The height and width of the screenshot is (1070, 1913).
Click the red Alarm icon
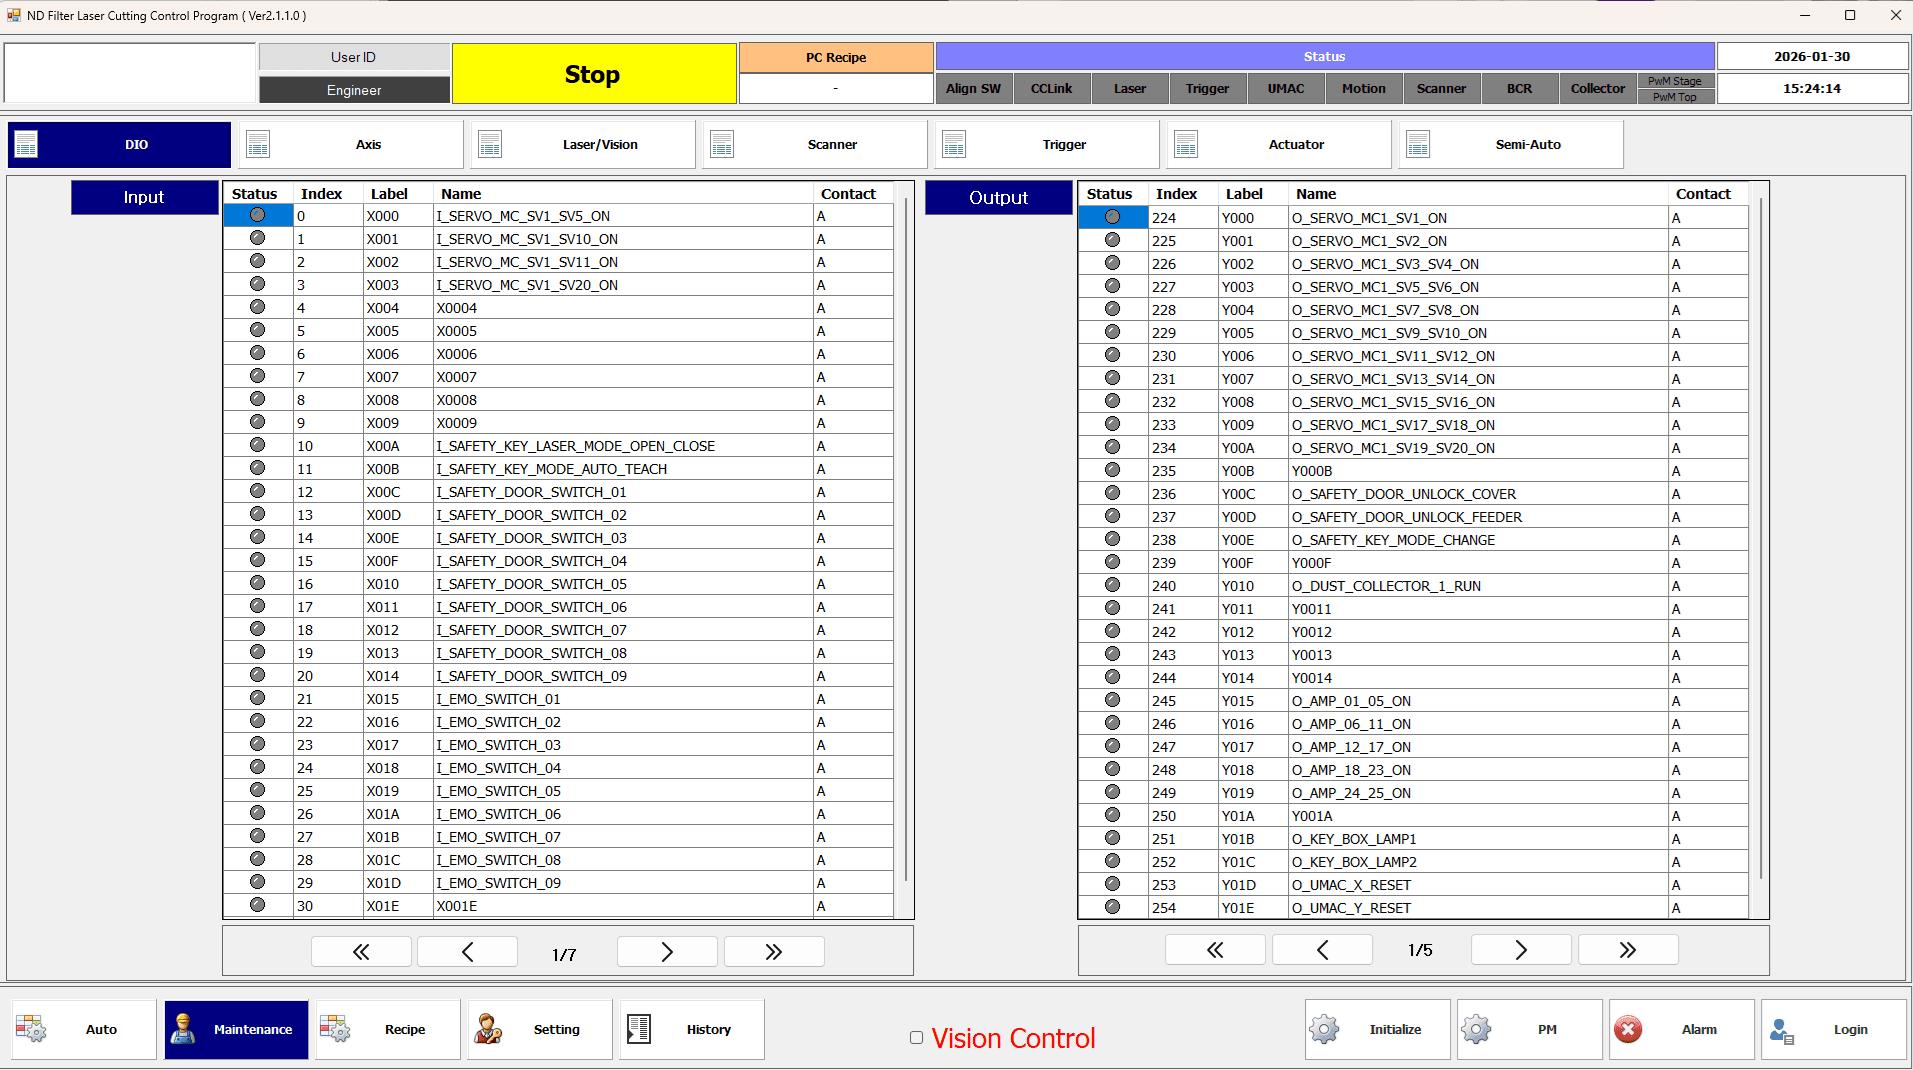pos(1628,1029)
